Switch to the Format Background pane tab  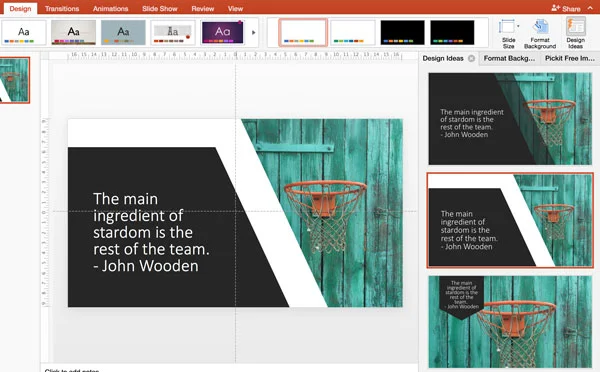tap(509, 58)
